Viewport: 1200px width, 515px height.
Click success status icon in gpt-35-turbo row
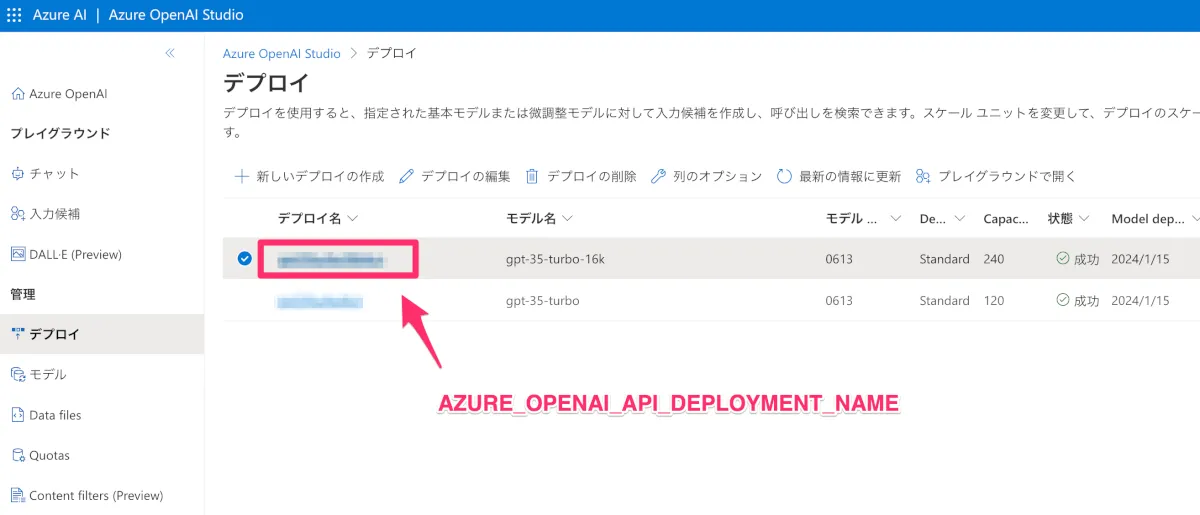pos(1062,300)
